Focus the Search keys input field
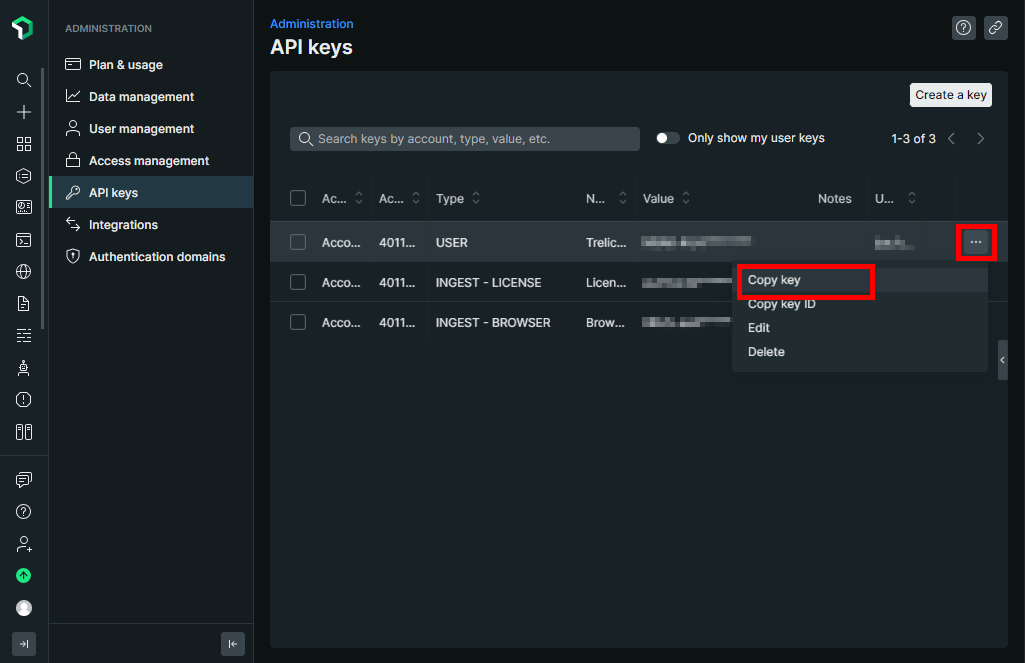Image resolution: width=1025 pixels, height=663 pixels. [465, 139]
